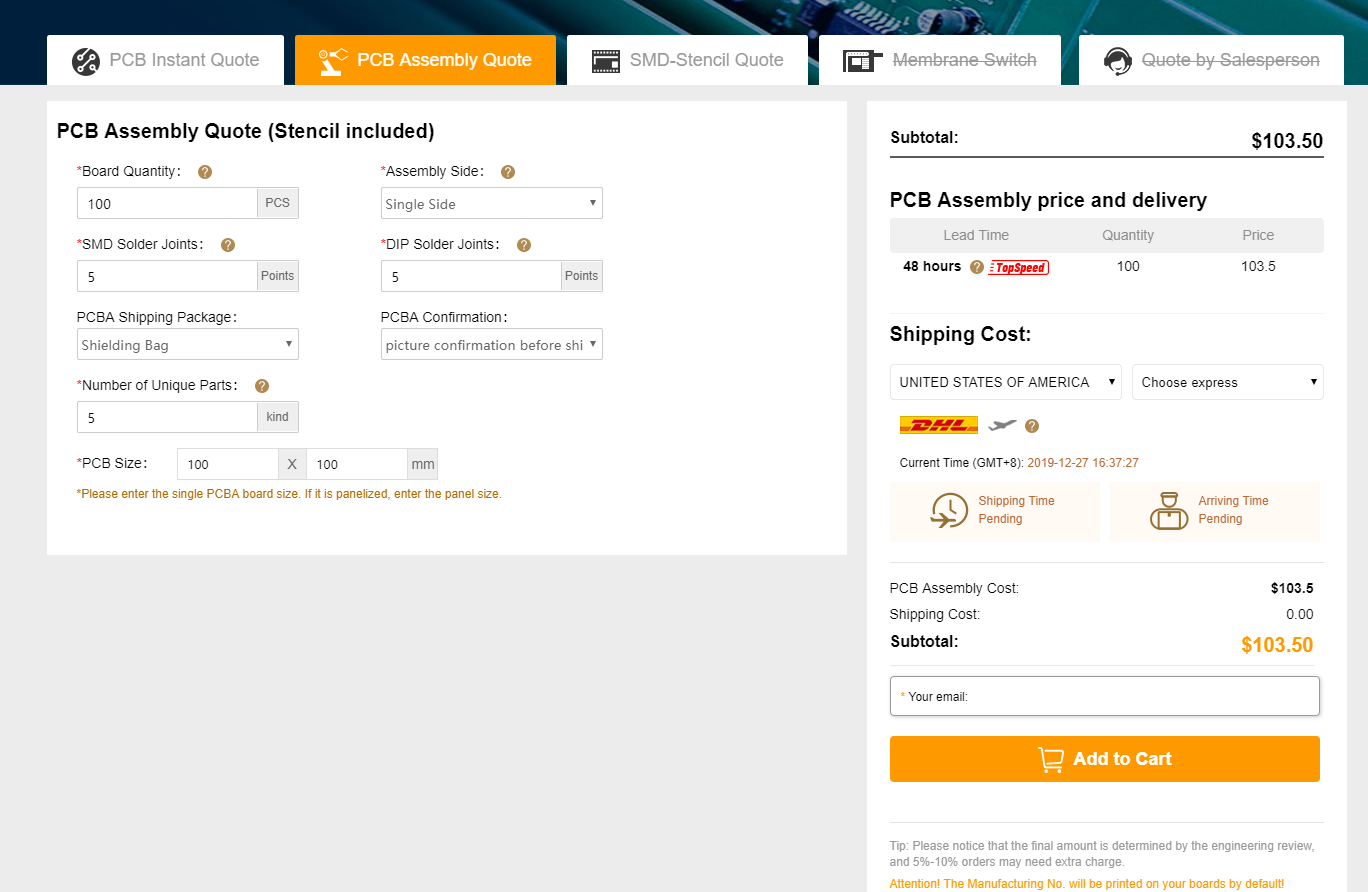The height and width of the screenshot is (892, 1368).
Task: Click the DIP Solder Joints help icon
Action: click(524, 245)
